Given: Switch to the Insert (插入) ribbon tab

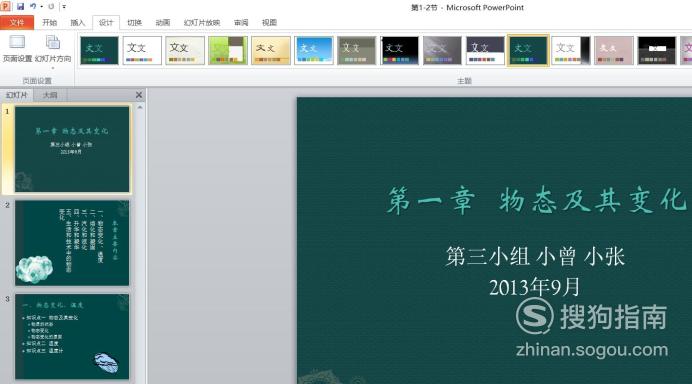Looking at the screenshot, I should [77, 23].
